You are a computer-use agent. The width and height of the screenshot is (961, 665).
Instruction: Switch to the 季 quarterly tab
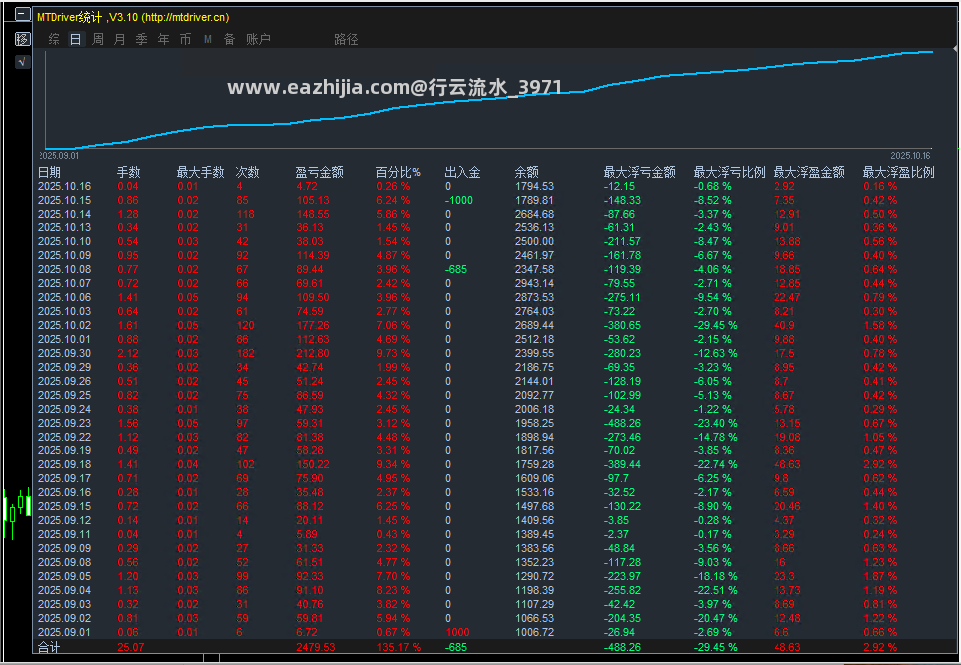(x=142, y=39)
